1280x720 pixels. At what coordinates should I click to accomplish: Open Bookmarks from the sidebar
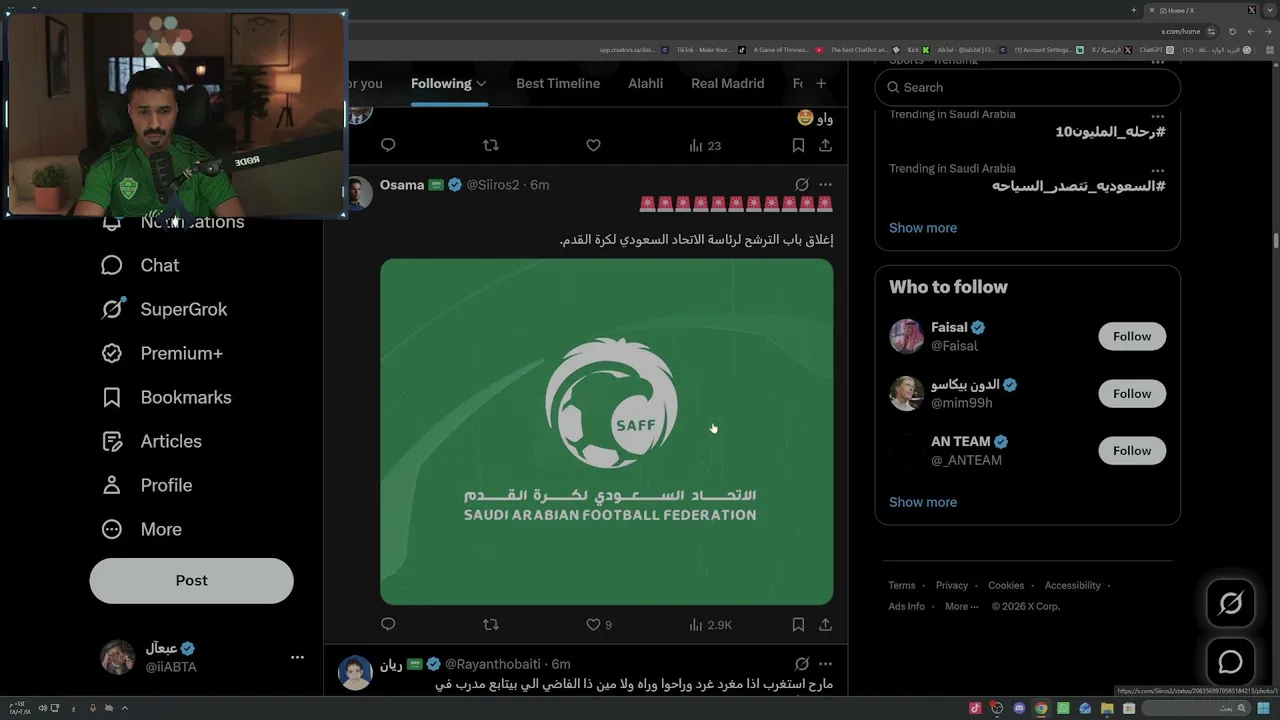pyautogui.click(x=166, y=397)
